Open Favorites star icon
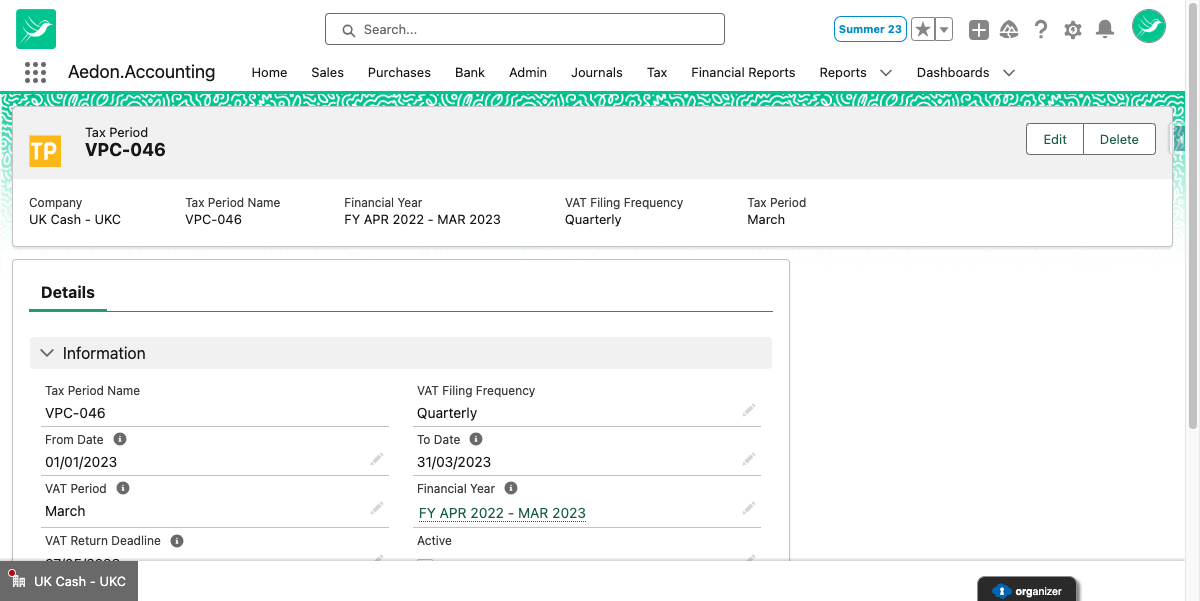Screen dimensions: 1200x601 tap(923, 29)
